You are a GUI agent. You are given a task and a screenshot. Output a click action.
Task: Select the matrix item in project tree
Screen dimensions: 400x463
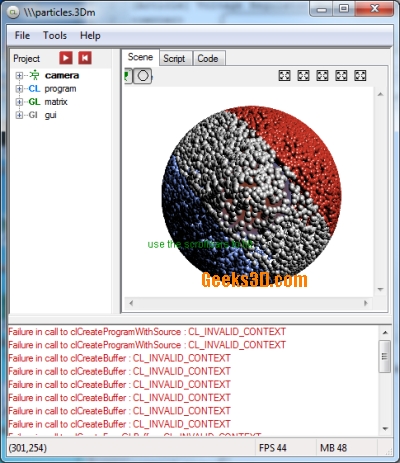(56, 102)
